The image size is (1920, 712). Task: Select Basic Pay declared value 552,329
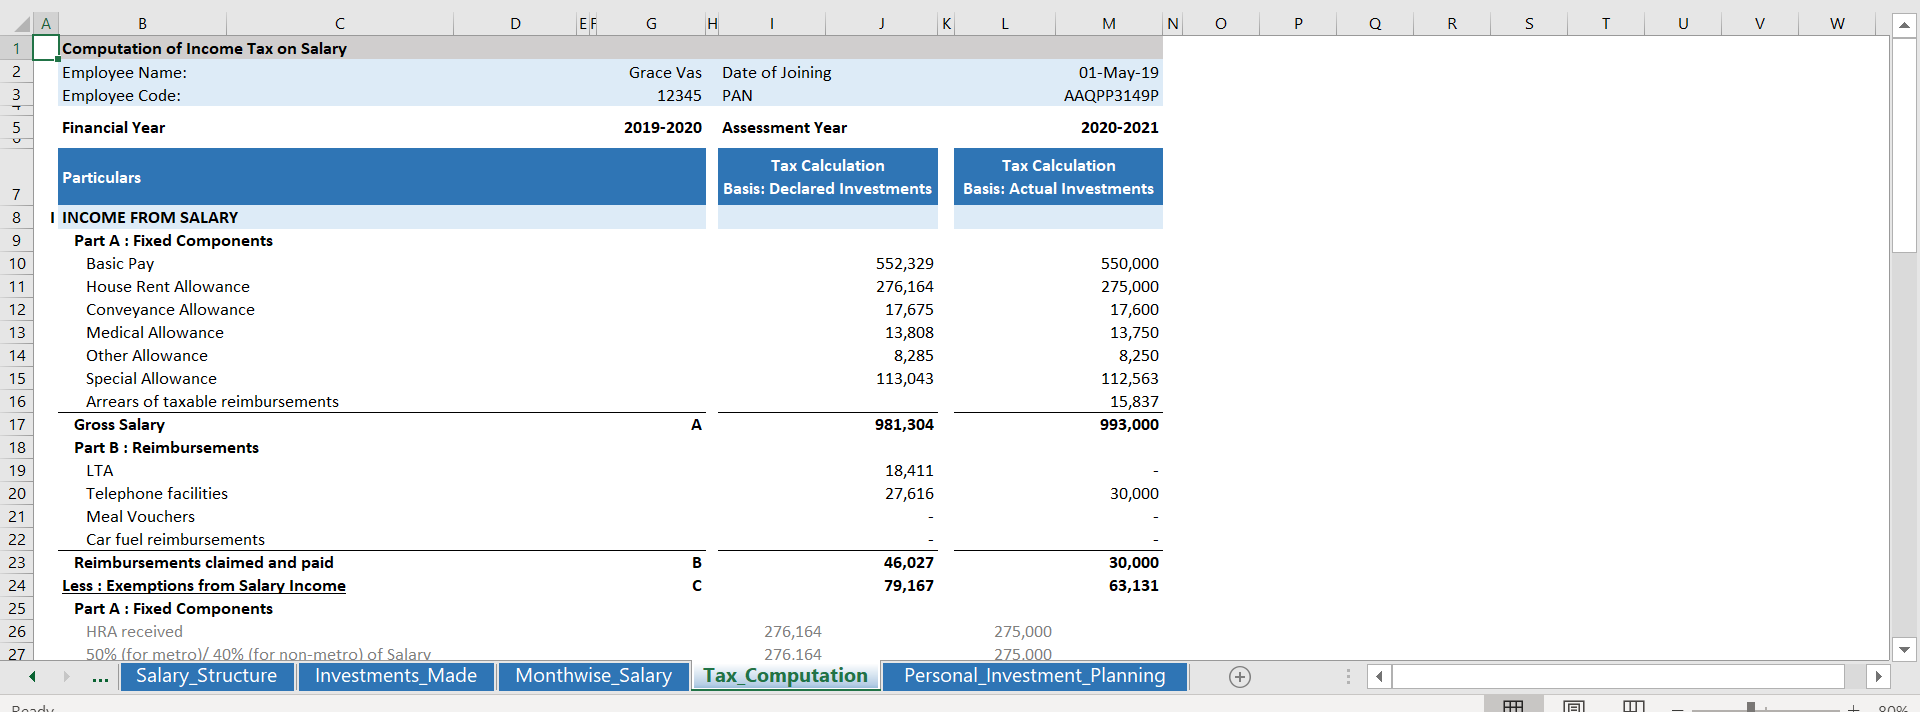tap(904, 264)
